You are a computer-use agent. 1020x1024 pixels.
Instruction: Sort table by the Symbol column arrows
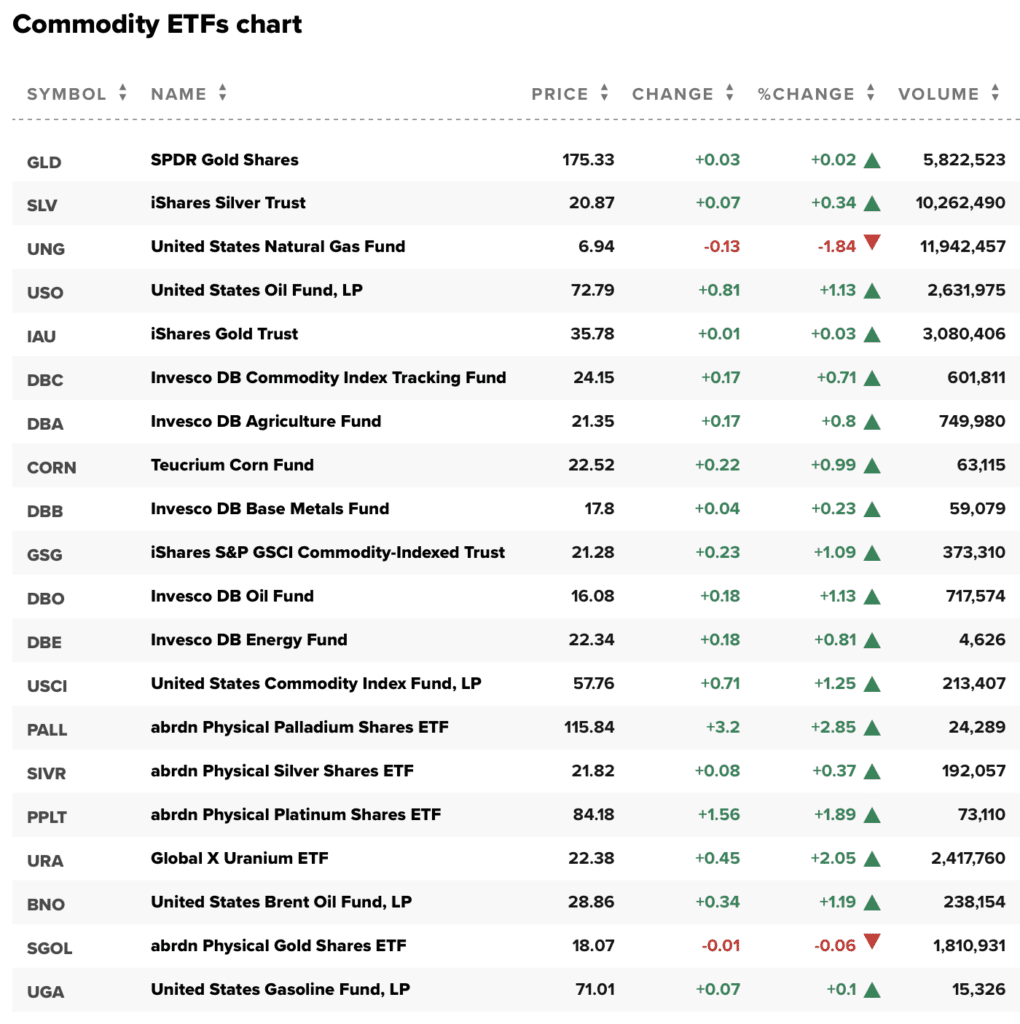123,93
